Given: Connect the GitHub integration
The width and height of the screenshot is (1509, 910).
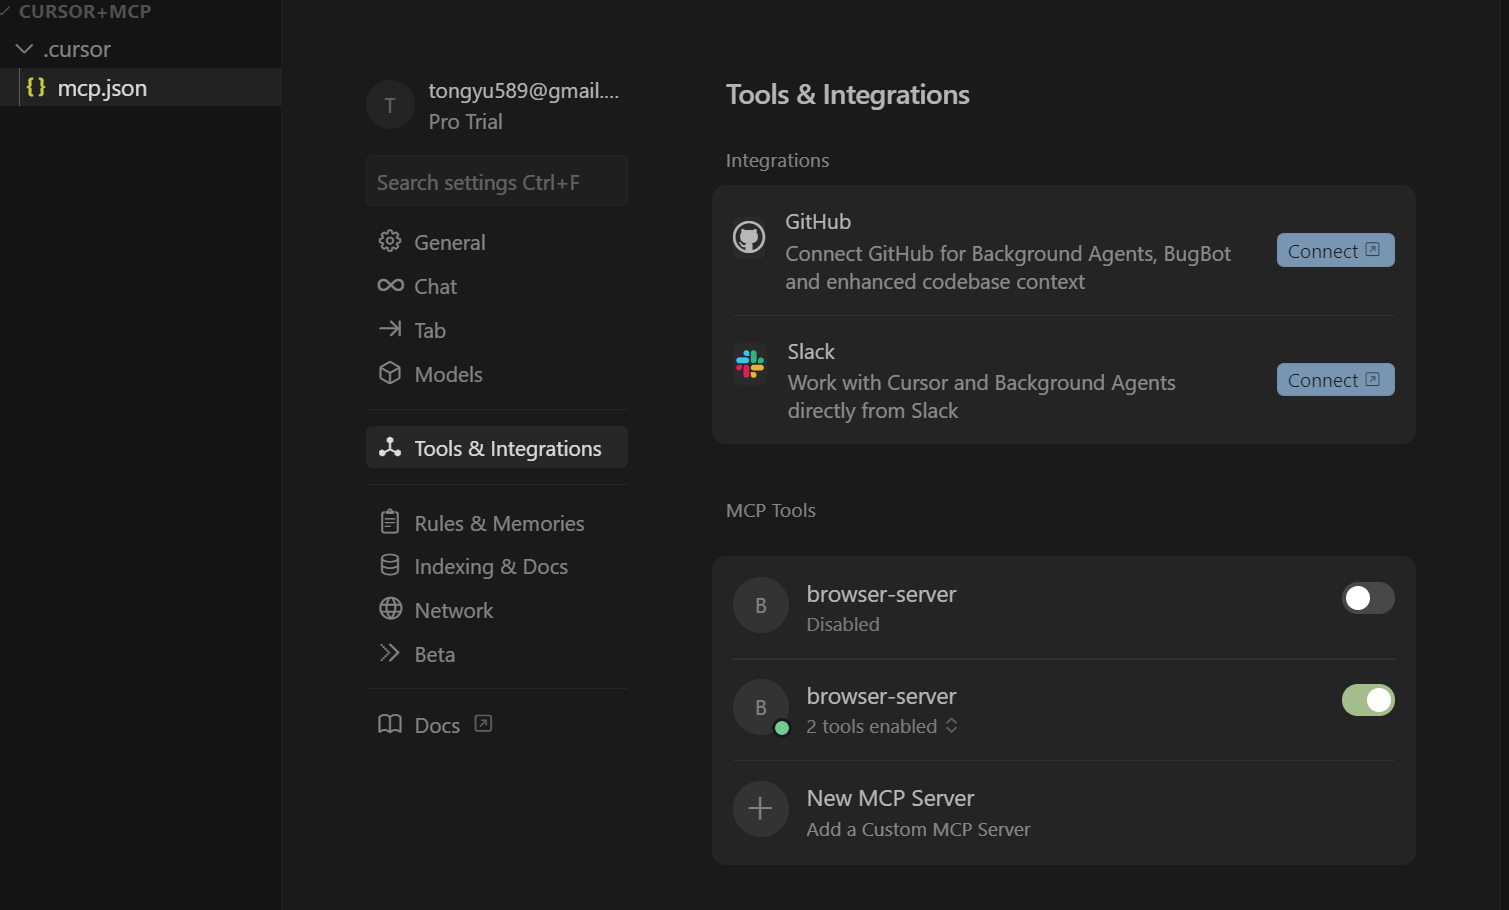Looking at the screenshot, I should (1335, 250).
